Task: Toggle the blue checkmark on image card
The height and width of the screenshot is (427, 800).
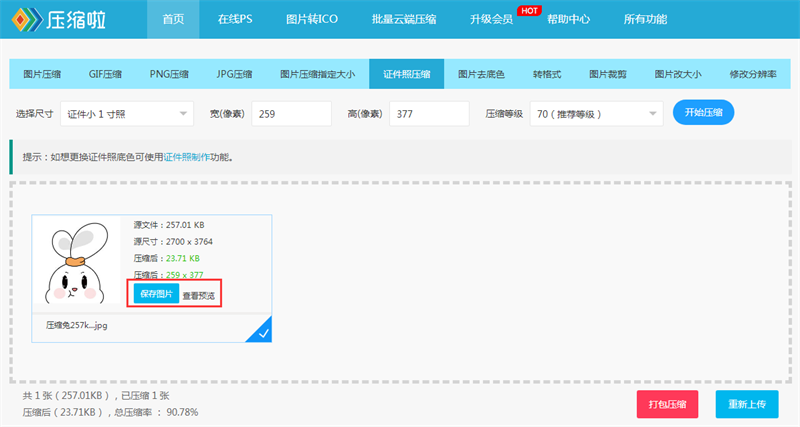Action: click(261, 331)
